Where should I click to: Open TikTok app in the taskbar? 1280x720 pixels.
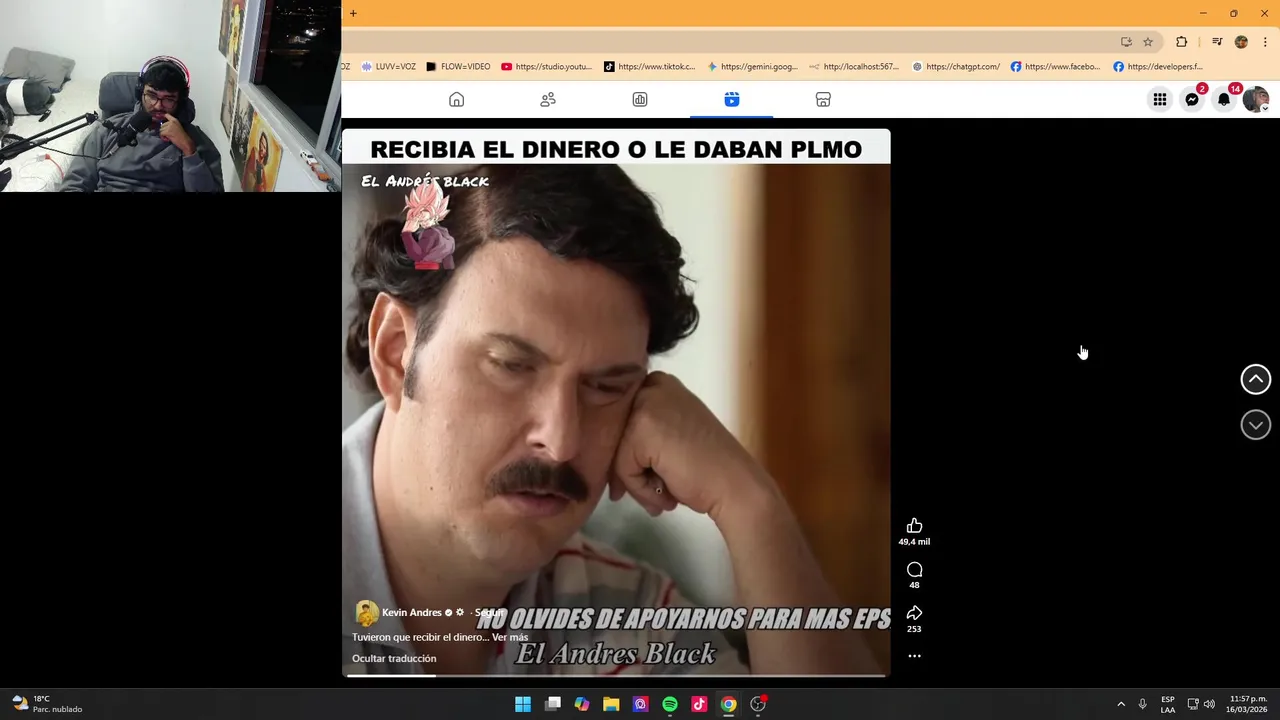(x=699, y=704)
